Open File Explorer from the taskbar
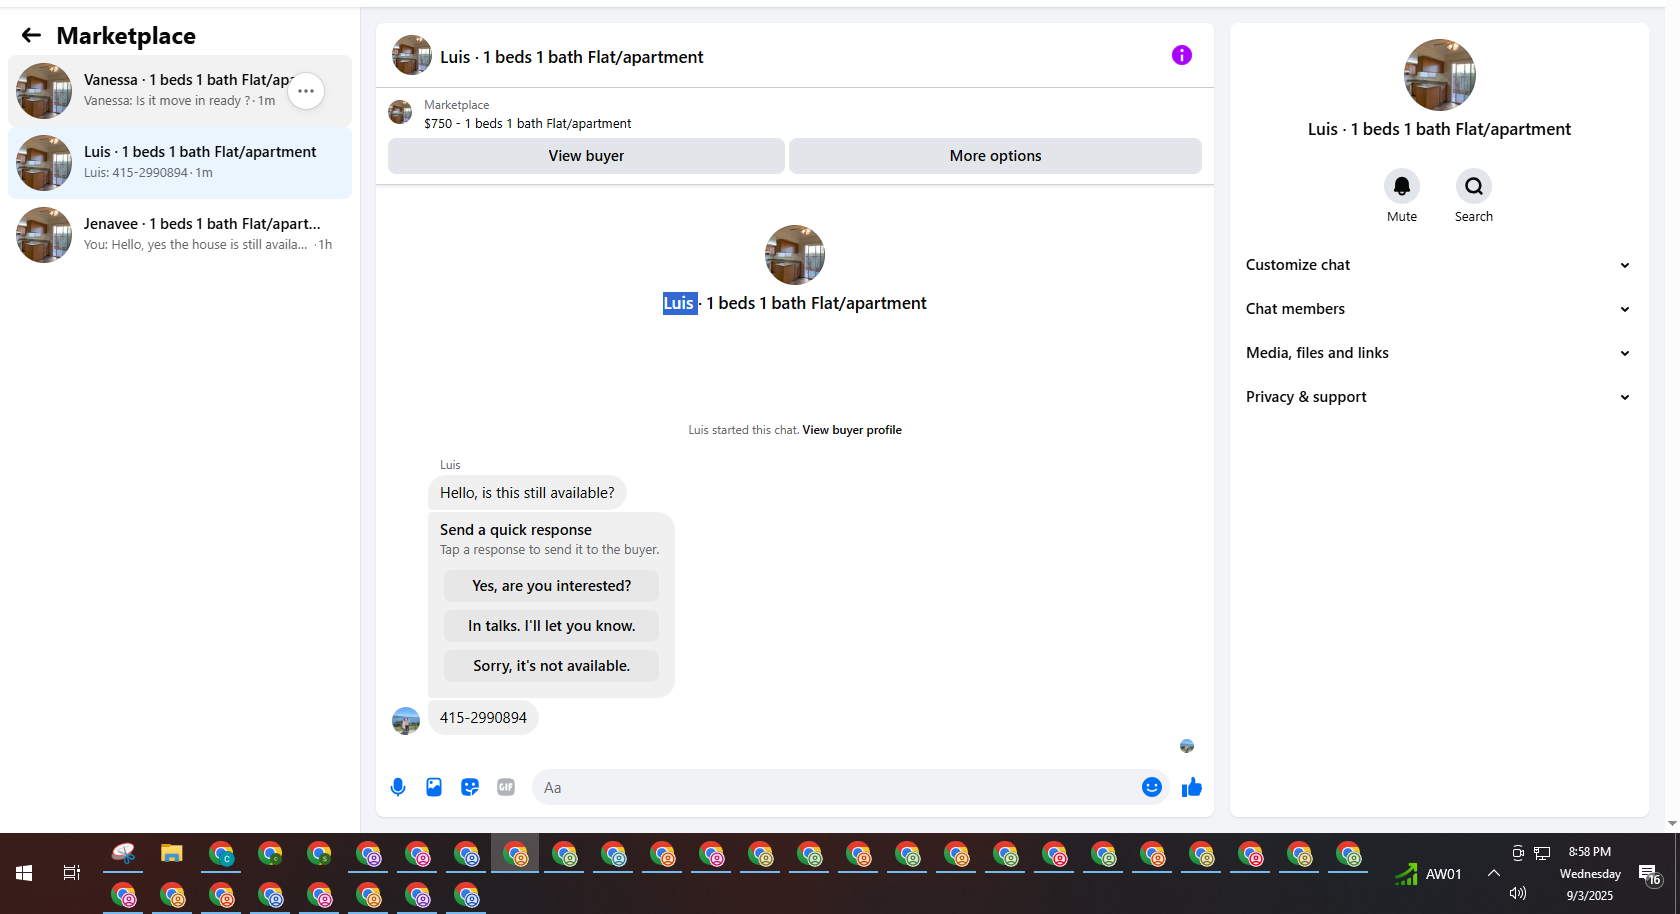Image resolution: width=1680 pixels, height=914 pixels. pyautogui.click(x=172, y=854)
